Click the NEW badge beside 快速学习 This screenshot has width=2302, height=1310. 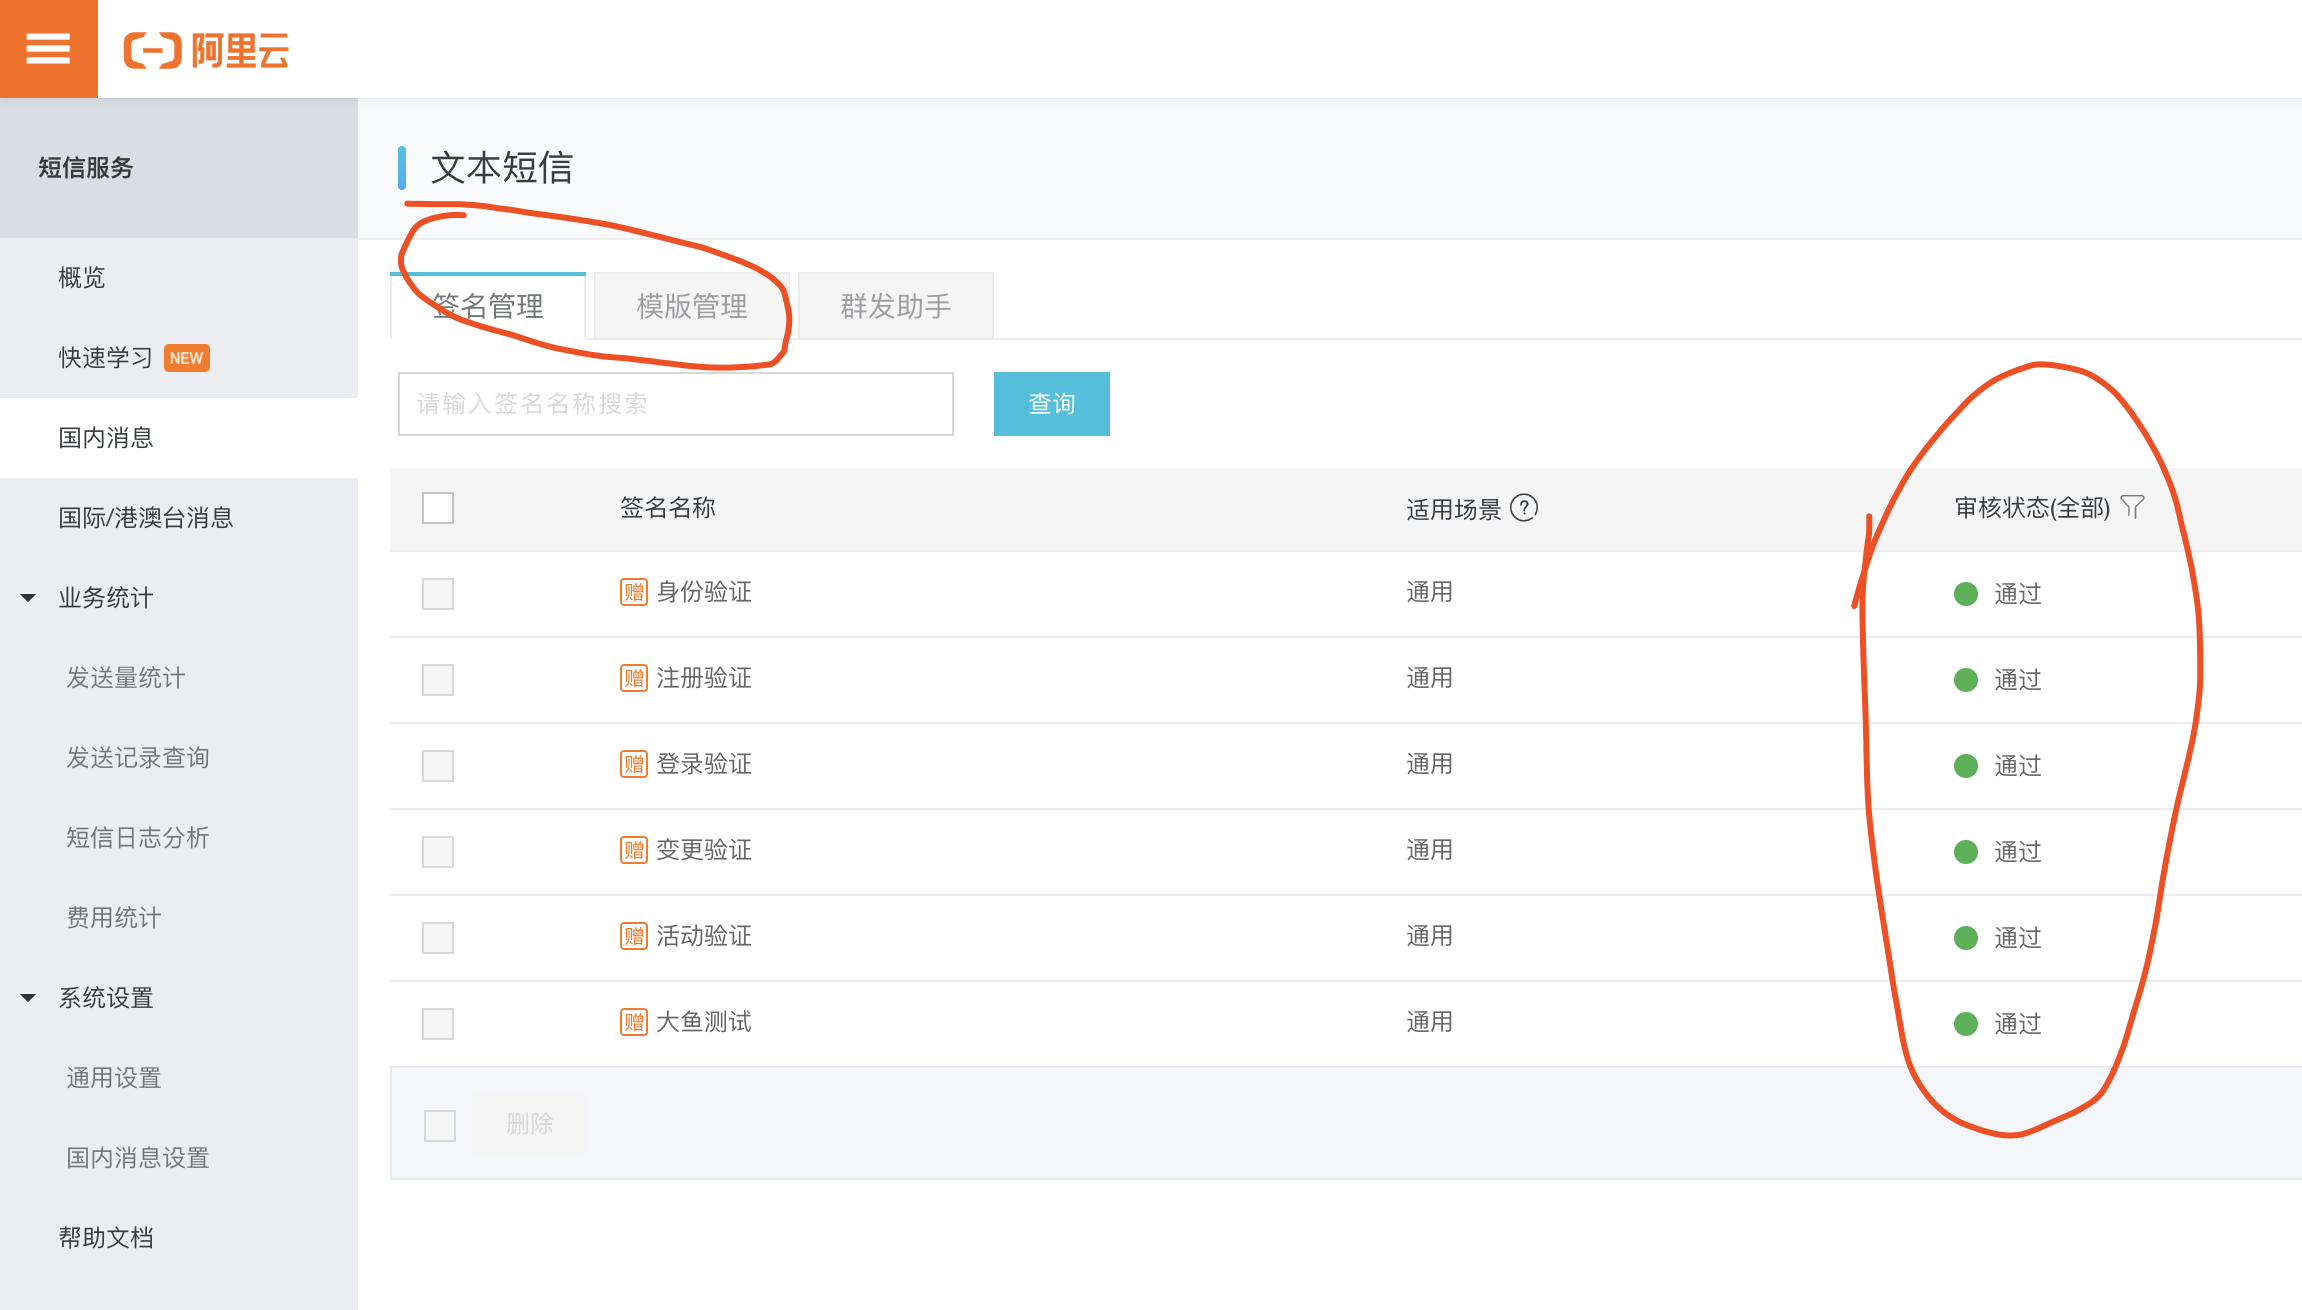pos(186,358)
